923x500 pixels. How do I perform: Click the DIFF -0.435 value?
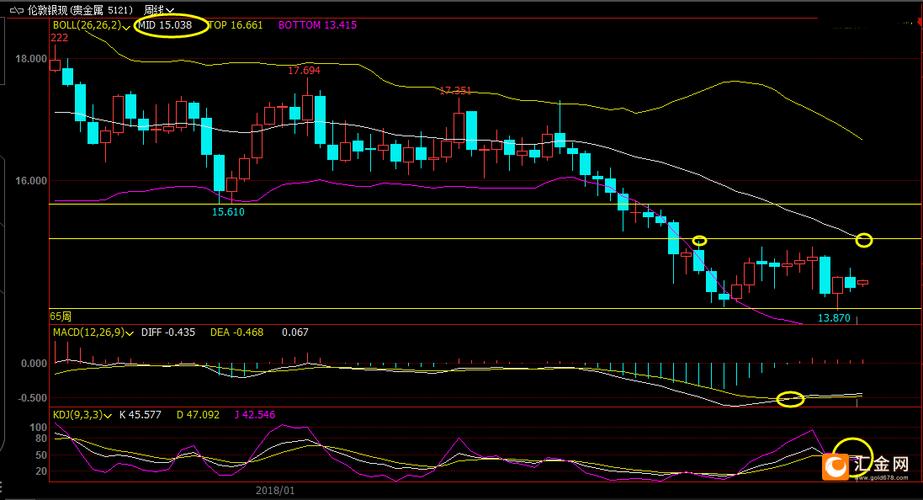168,333
